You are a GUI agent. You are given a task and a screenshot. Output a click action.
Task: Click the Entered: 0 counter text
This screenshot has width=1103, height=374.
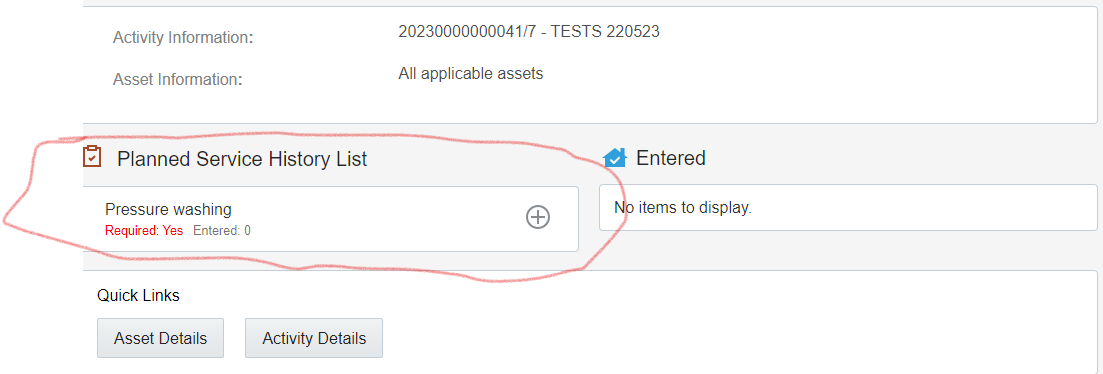tap(222, 231)
